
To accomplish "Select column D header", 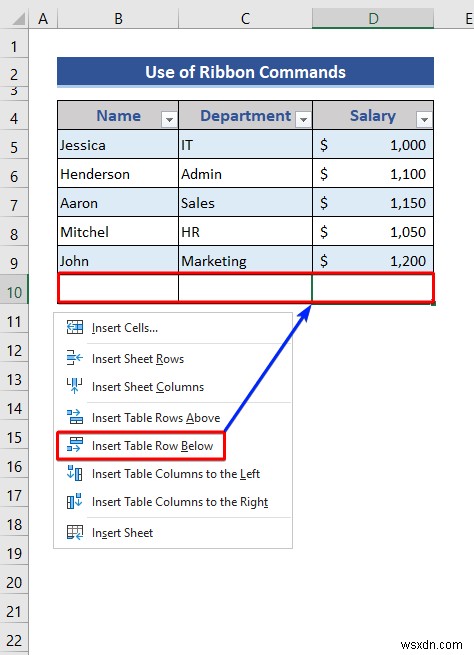I will pyautogui.click(x=373, y=18).
